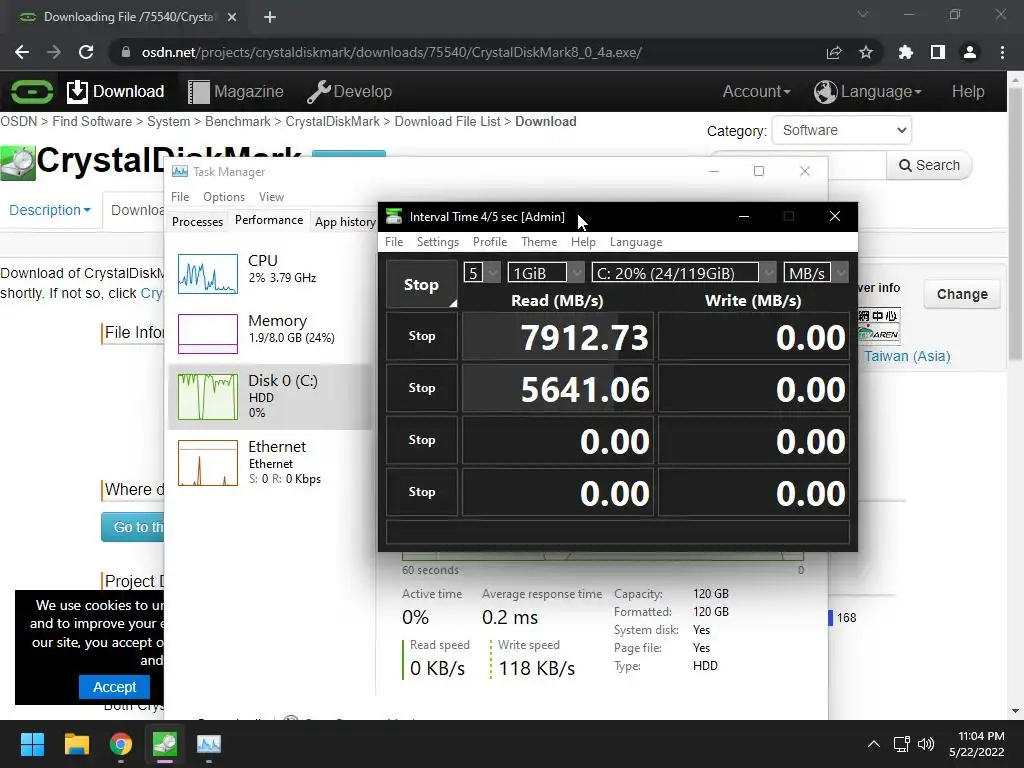
Task: Open the Chrome extensions puzzle icon
Action: click(905, 52)
